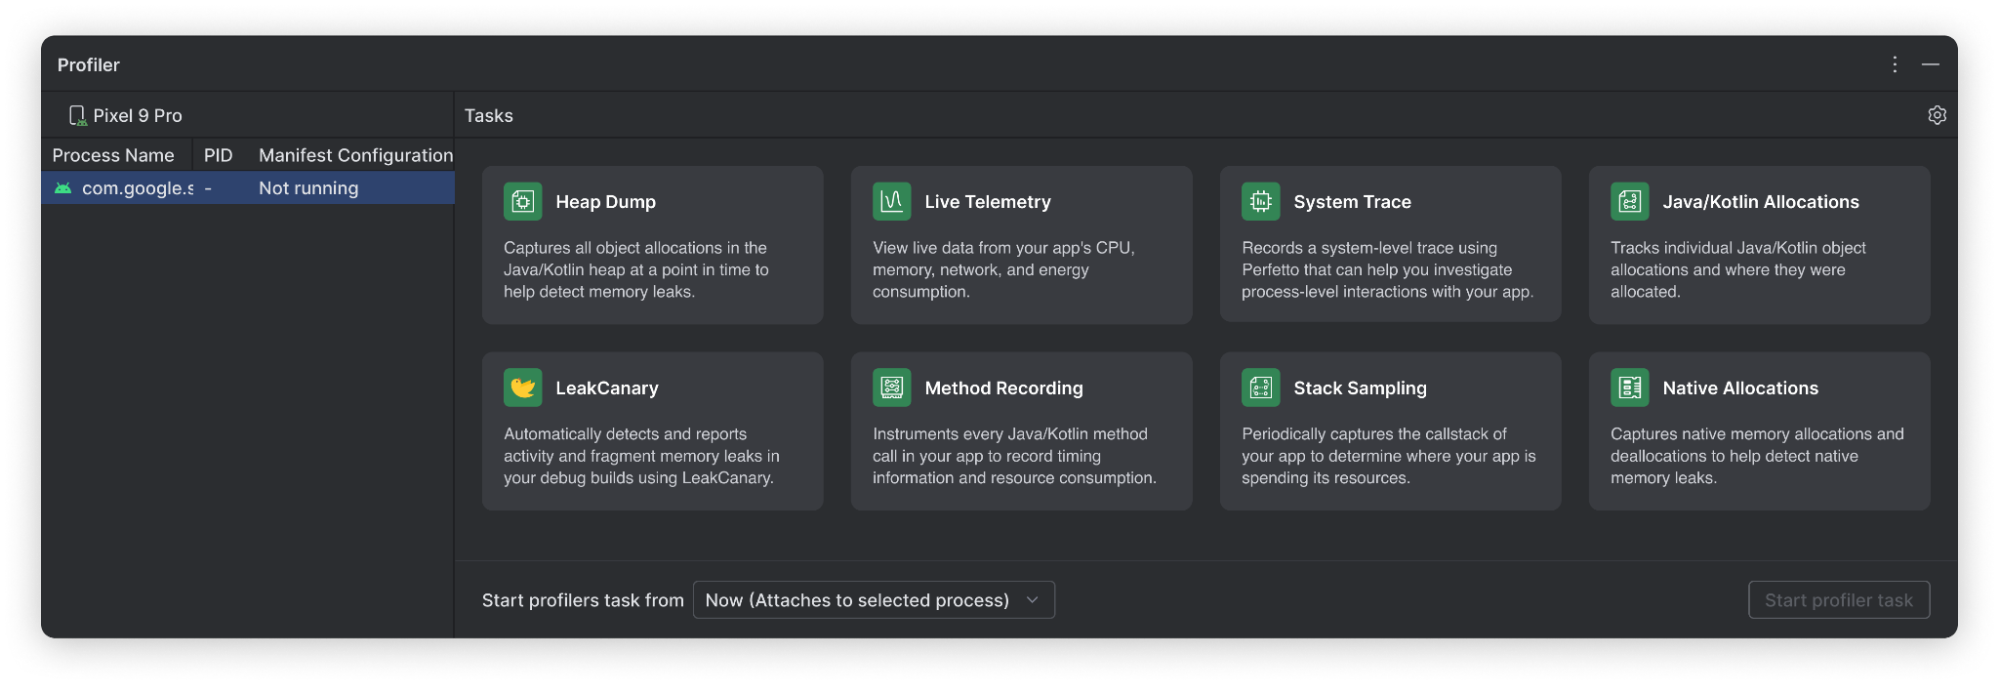The height and width of the screenshot is (685, 1999).
Task: Open the Start profilers task from dropdown
Action: [874, 600]
